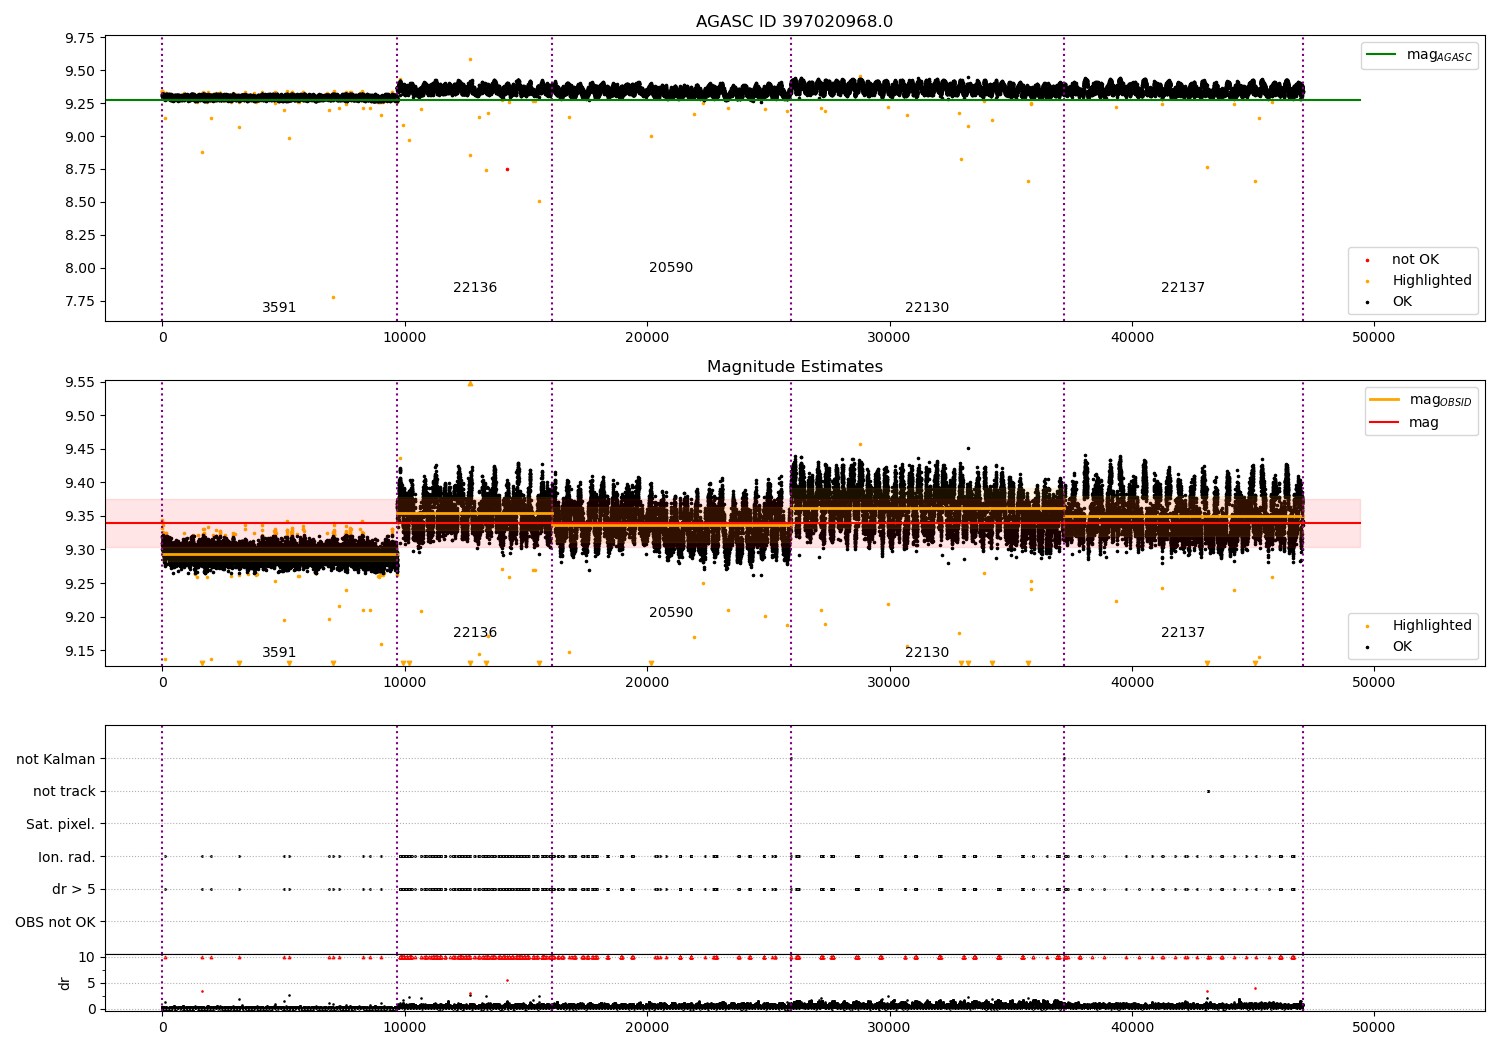Screen dimensions: 1500x1050
Task: Click obsid label 22137 in top plot
Action: pos(1183,288)
